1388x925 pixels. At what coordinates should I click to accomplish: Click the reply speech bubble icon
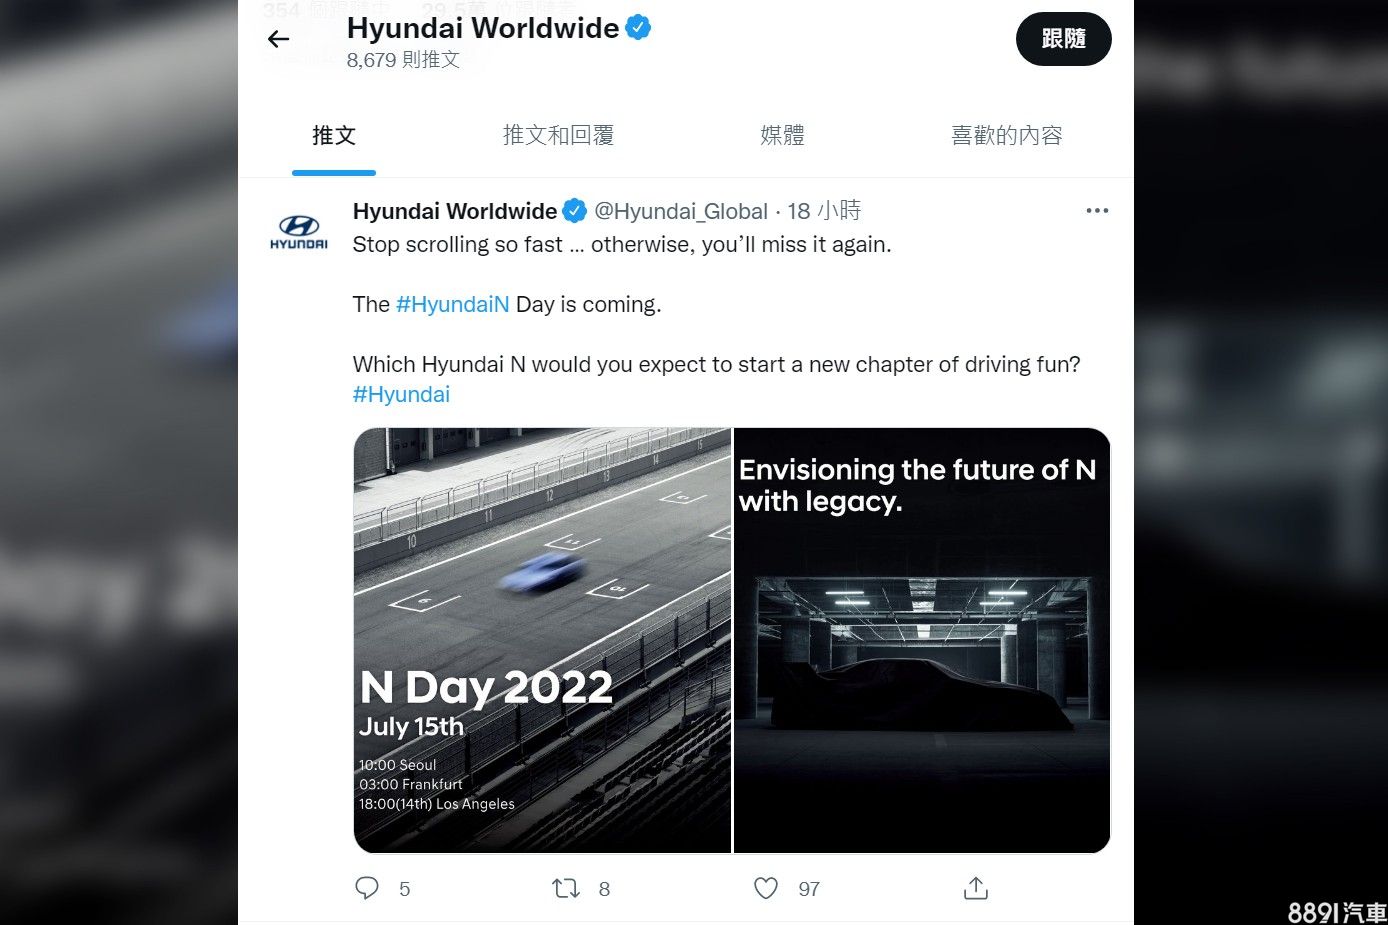367,888
